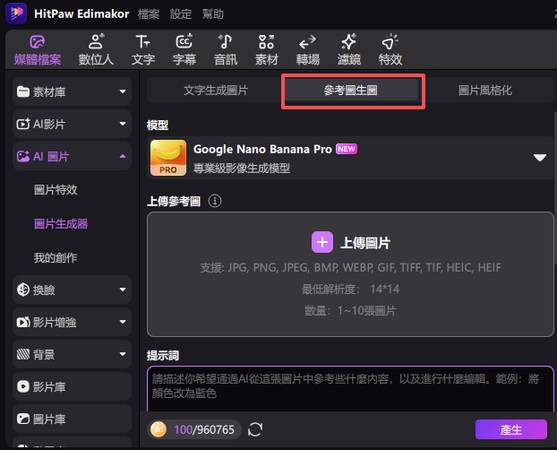The width and height of the screenshot is (557, 450).
Task: Refresh credits with the circular arrows icon
Action: [x=255, y=429]
